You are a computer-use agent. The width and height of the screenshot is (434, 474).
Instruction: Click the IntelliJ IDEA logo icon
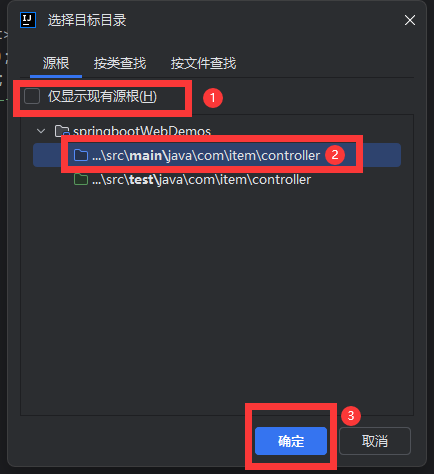28,20
